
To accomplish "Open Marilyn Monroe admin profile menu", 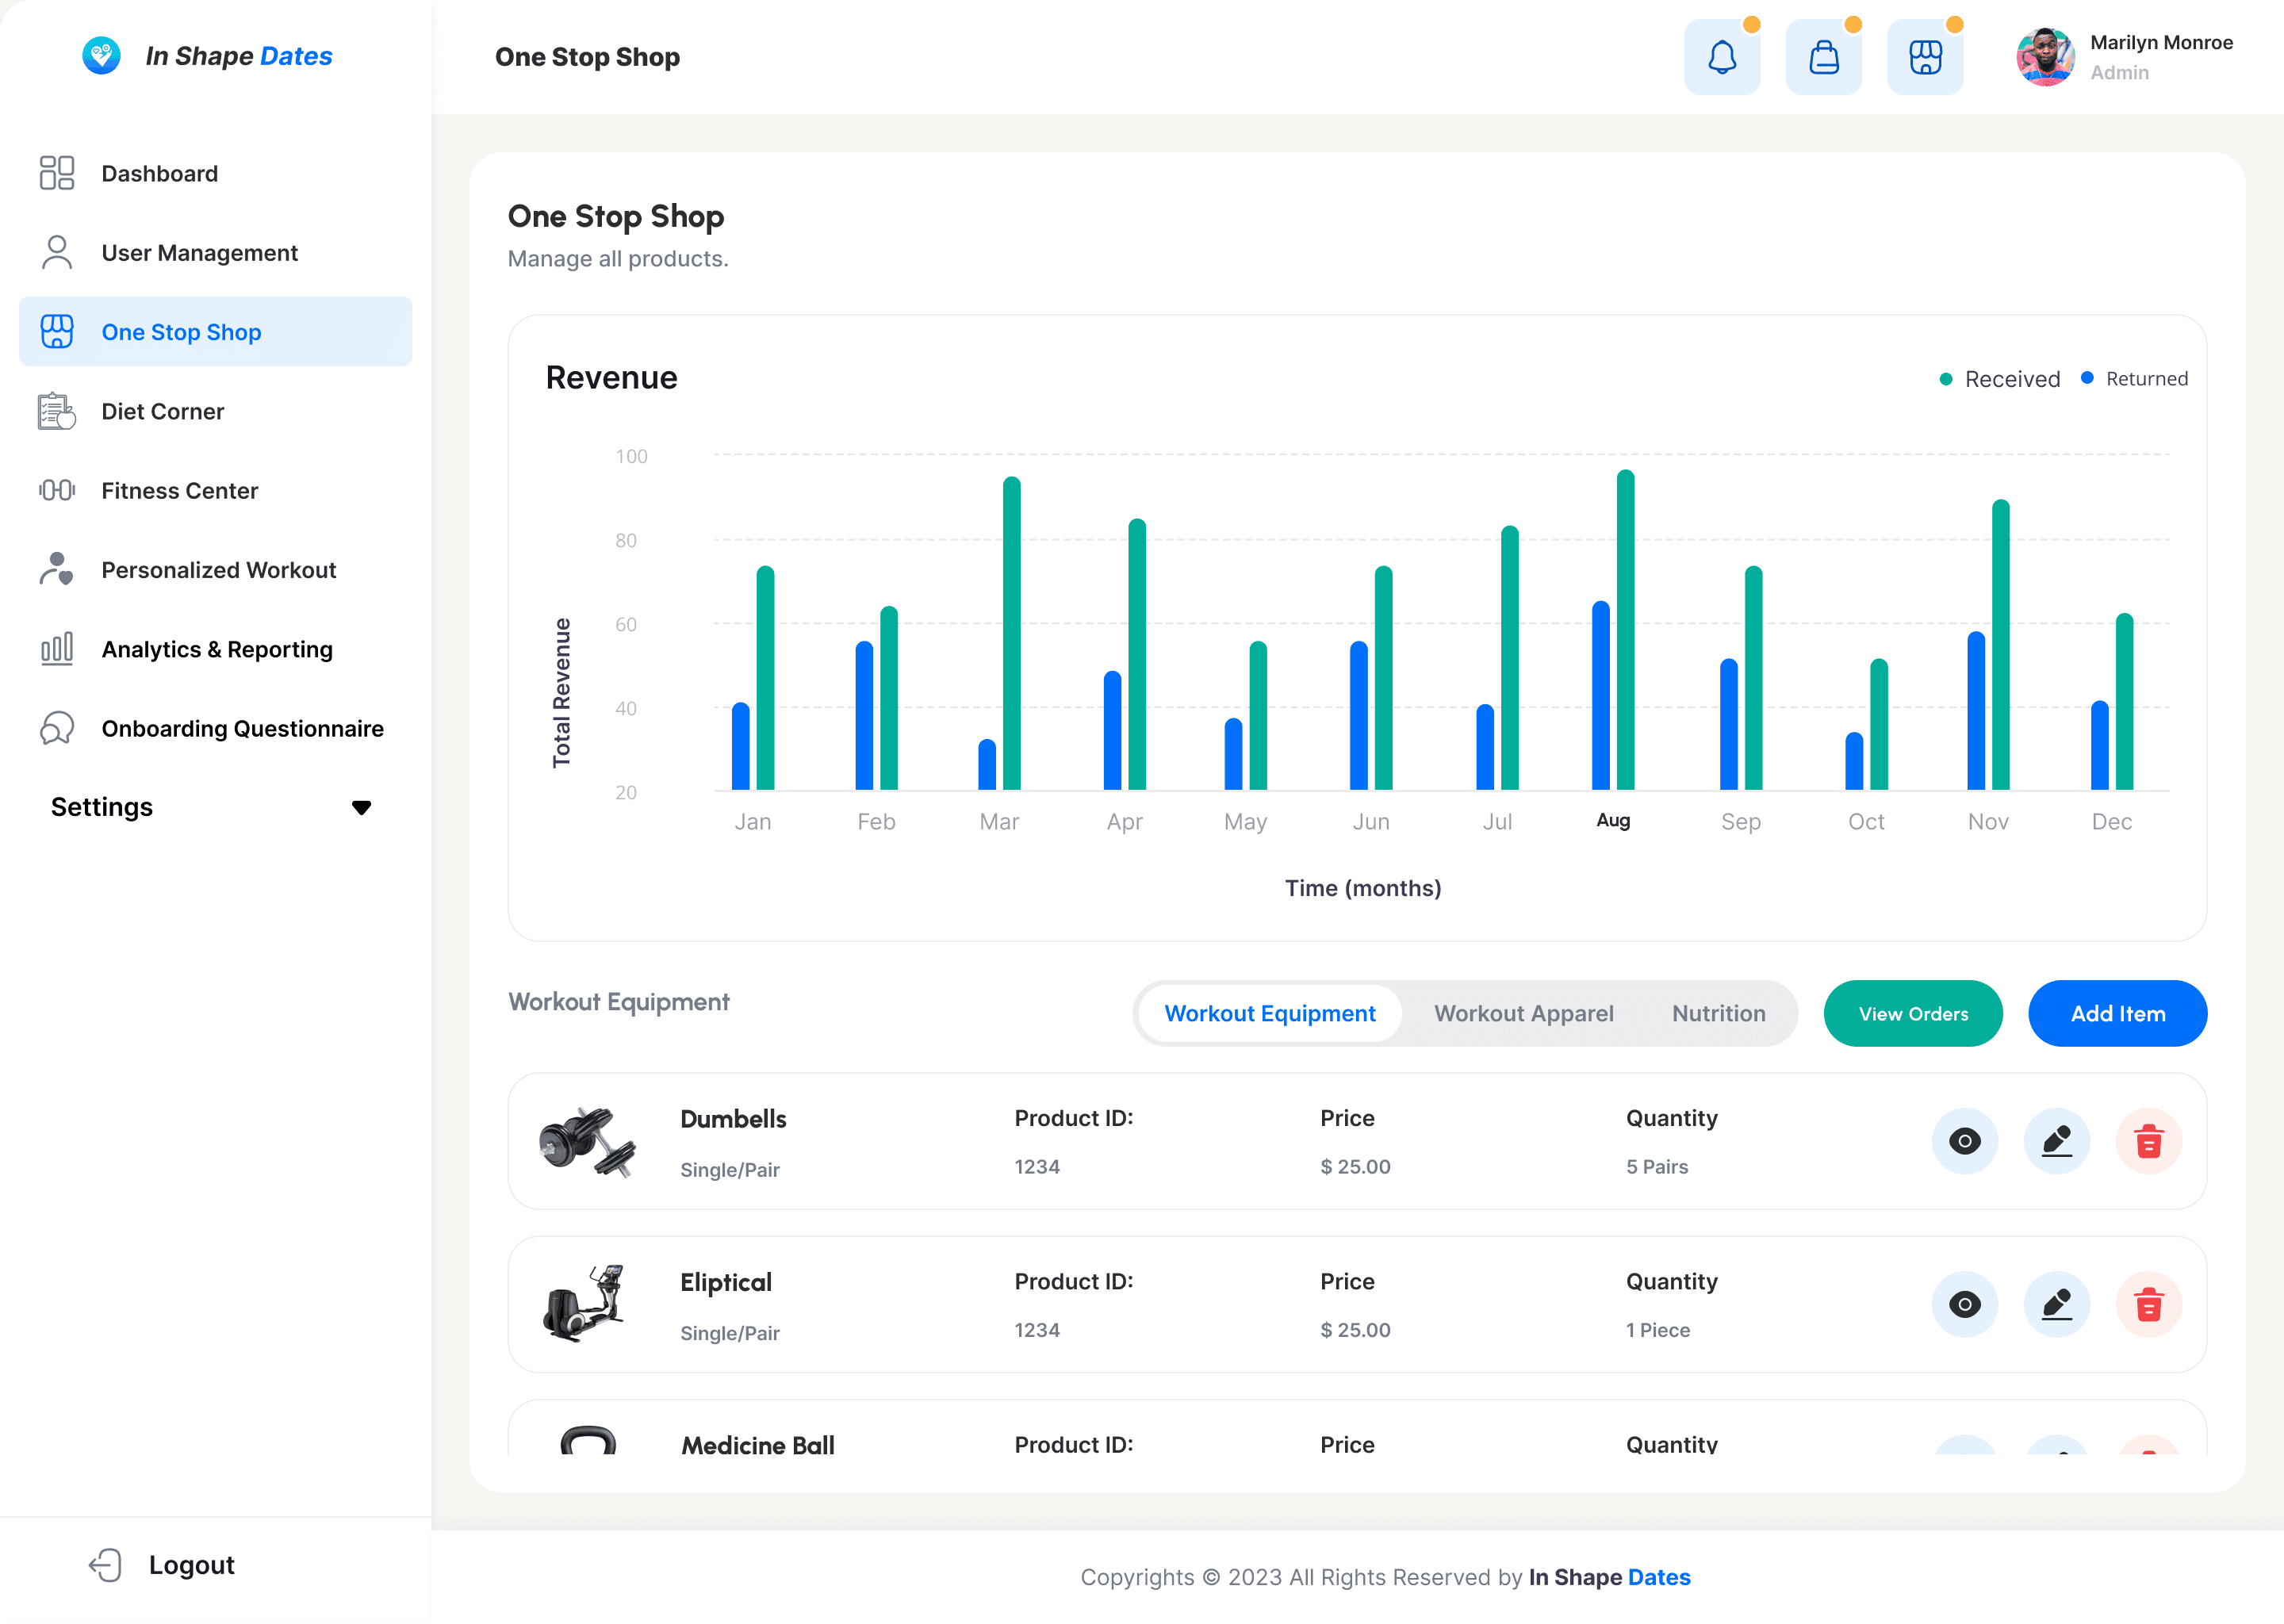I will pyautogui.click(x=2124, y=57).
